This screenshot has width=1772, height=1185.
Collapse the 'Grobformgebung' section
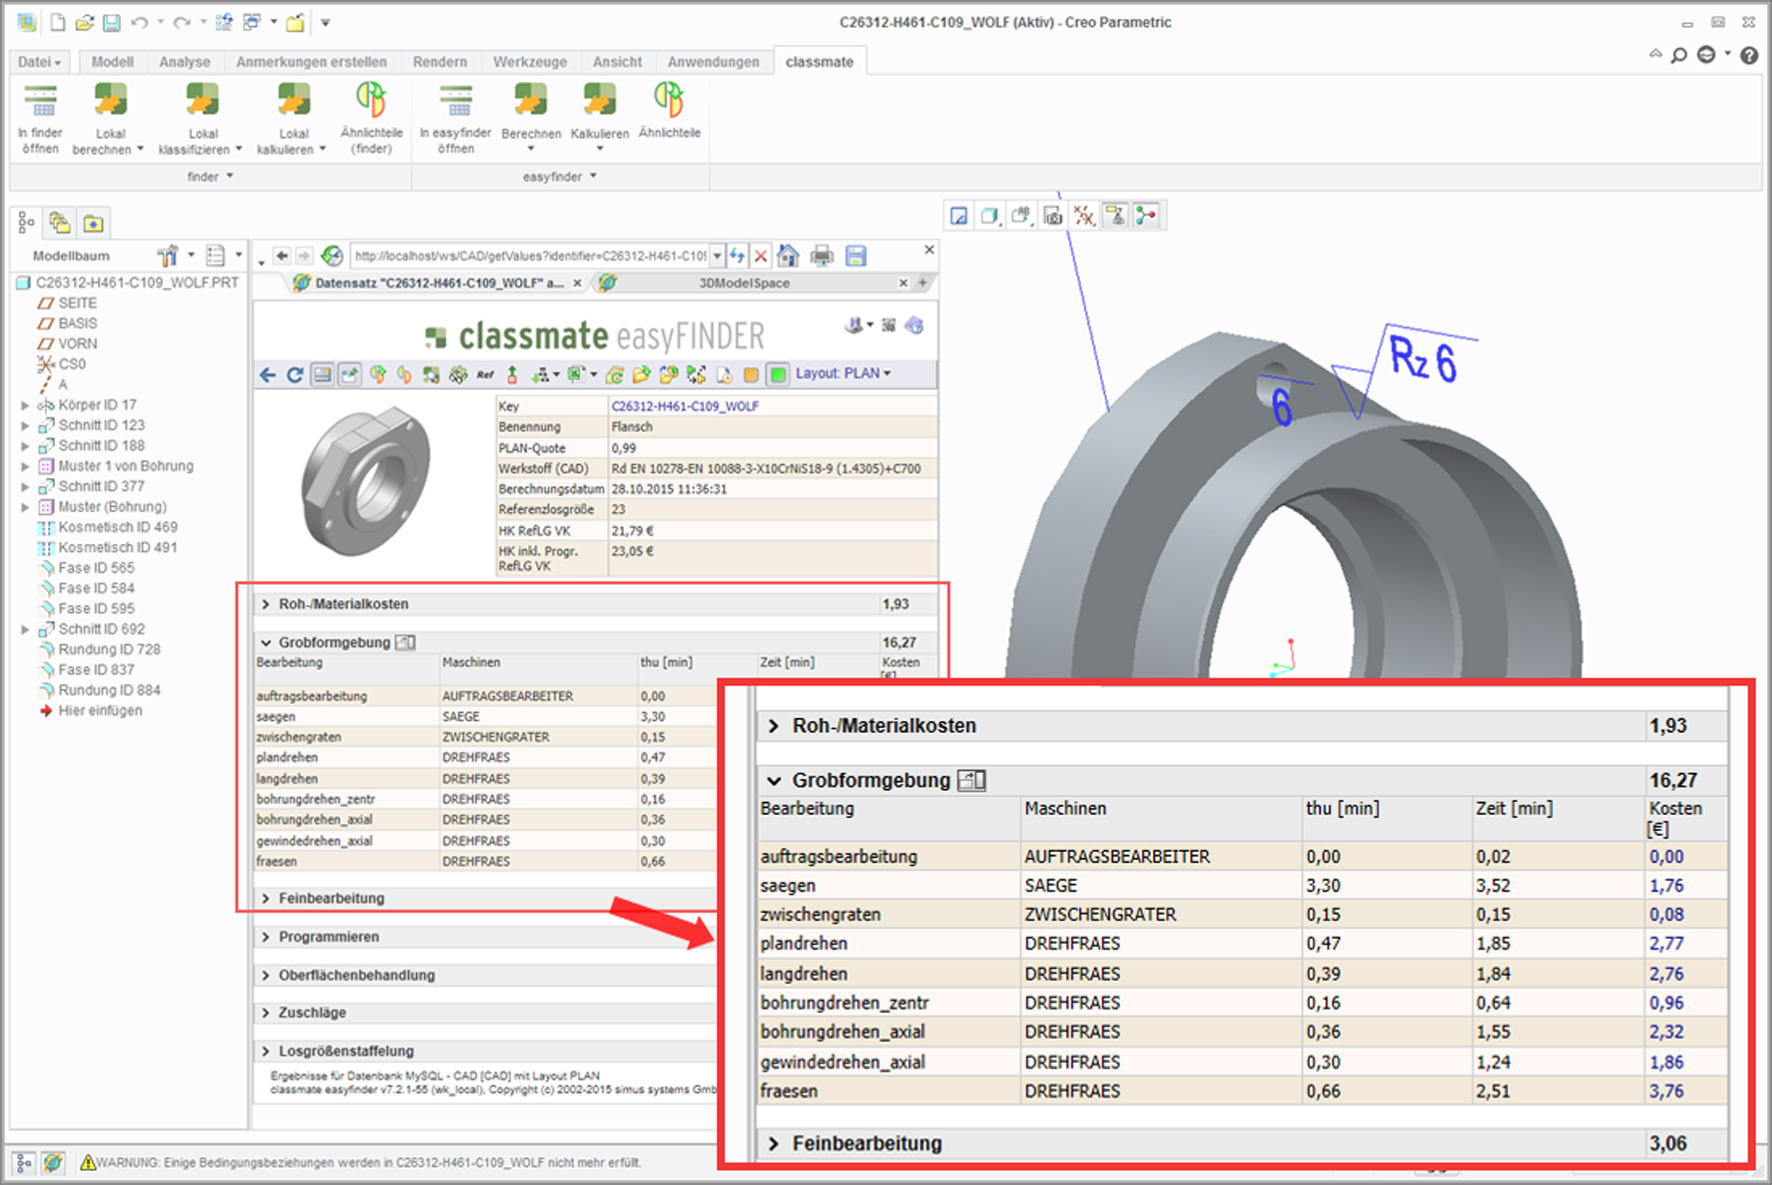(266, 643)
